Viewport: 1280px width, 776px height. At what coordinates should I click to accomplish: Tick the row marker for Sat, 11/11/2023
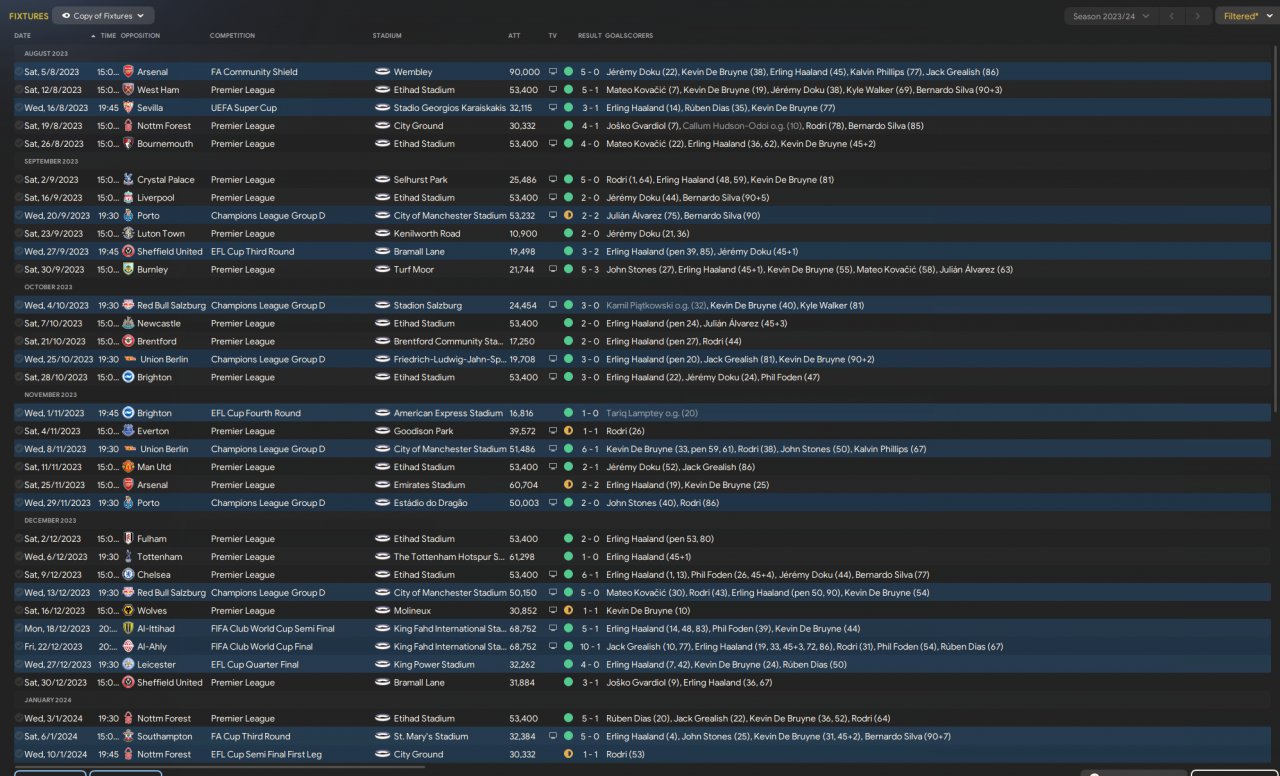[x=18, y=467]
